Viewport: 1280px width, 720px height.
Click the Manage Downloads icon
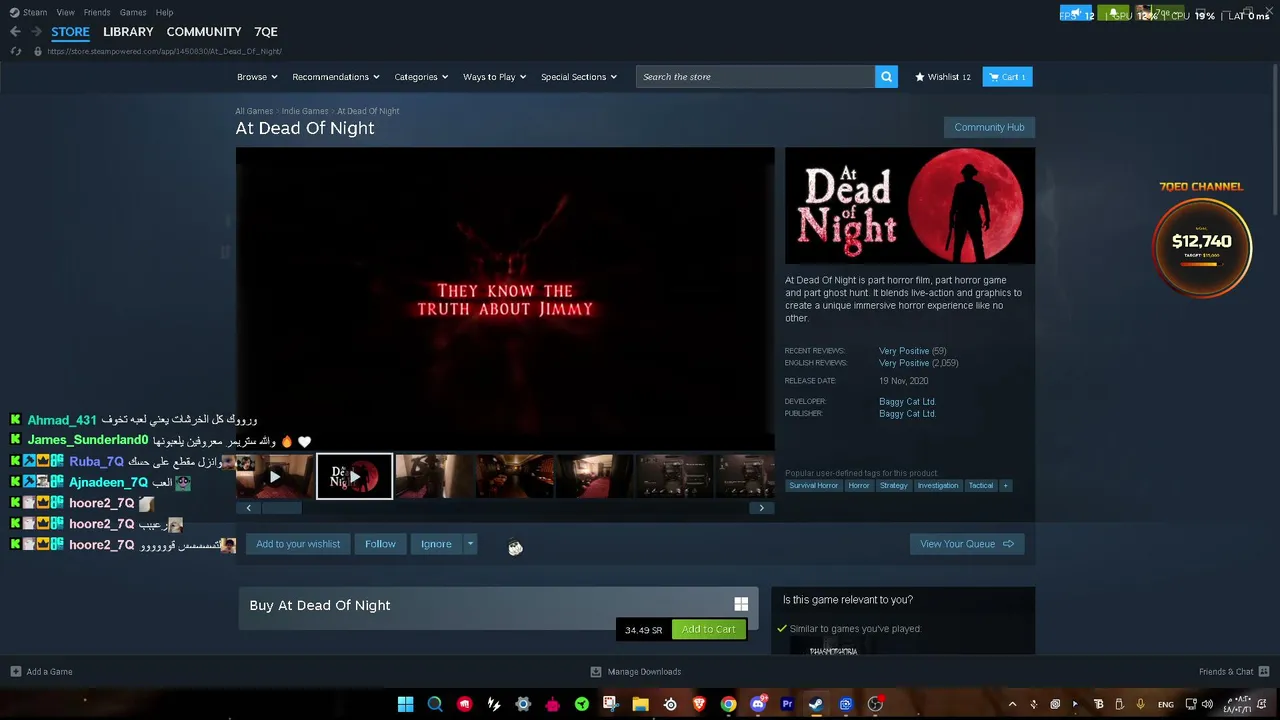[596, 671]
